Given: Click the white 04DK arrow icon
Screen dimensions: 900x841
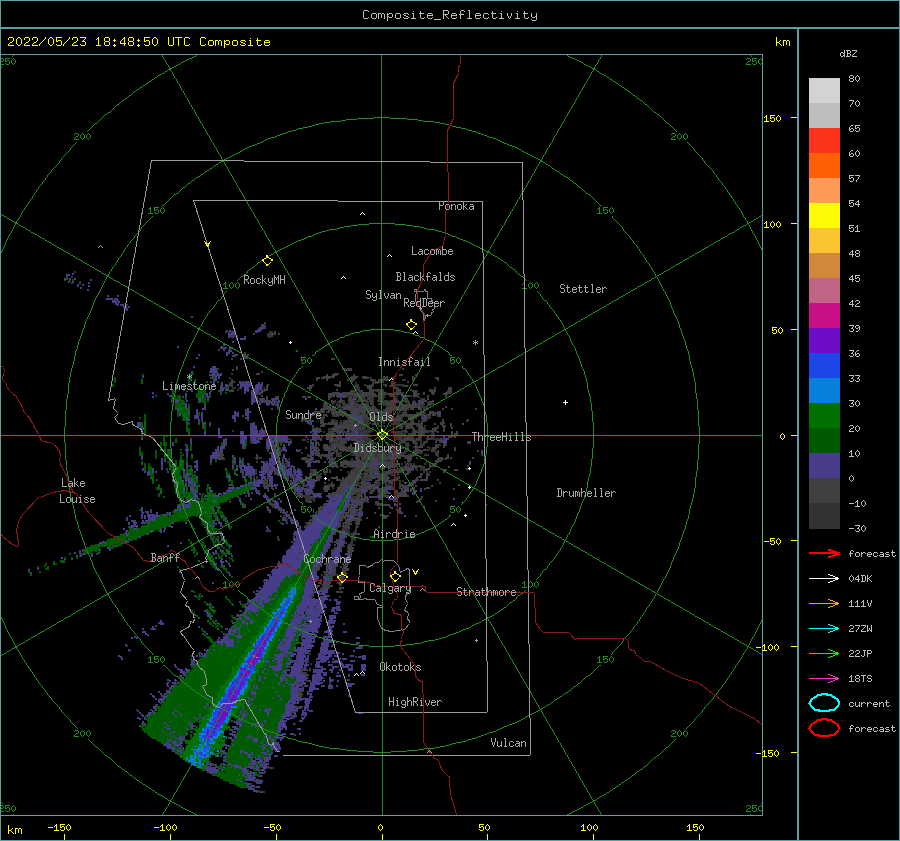Looking at the screenshot, I should point(824,579).
